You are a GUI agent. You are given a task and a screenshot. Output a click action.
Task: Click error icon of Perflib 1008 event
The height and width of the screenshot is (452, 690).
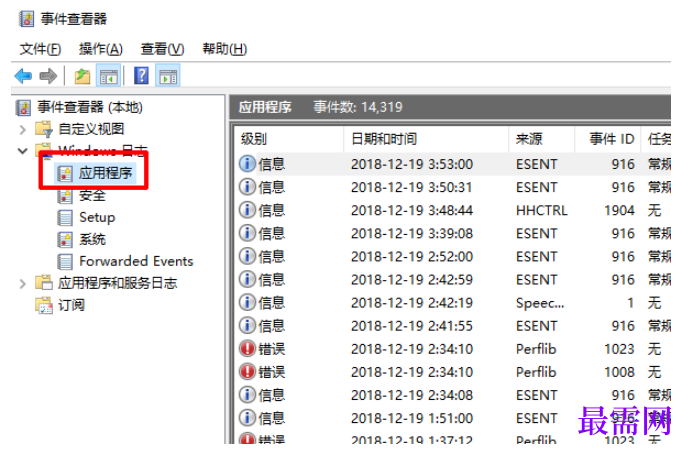click(x=247, y=372)
